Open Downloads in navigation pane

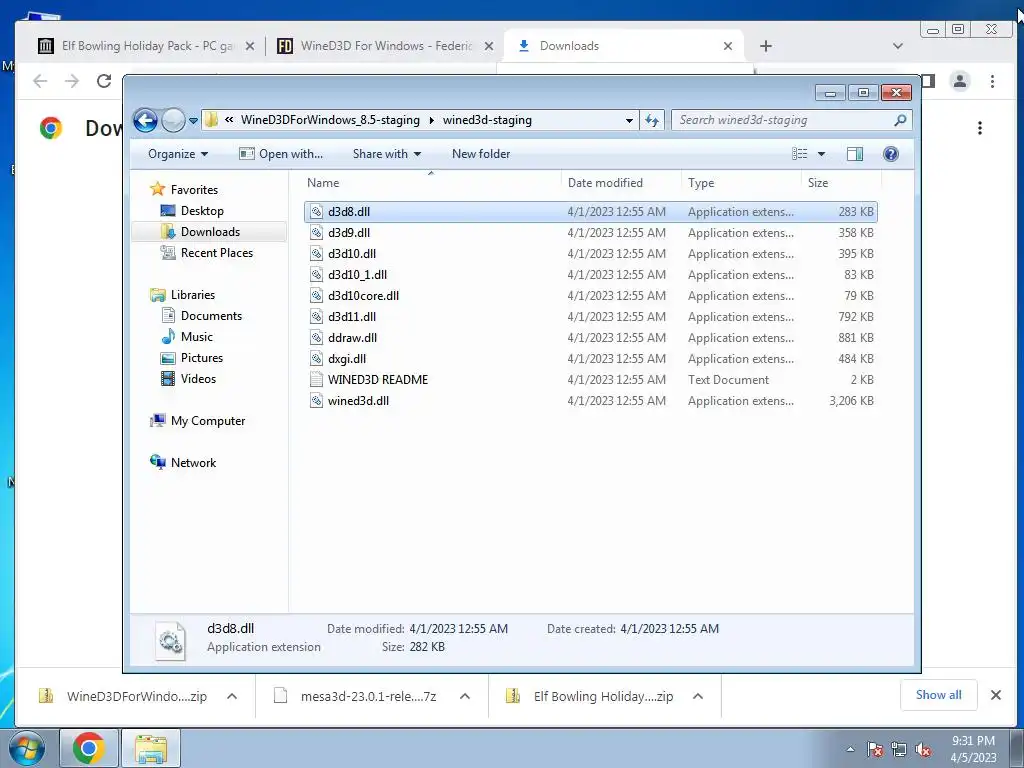[x=210, y=232]
